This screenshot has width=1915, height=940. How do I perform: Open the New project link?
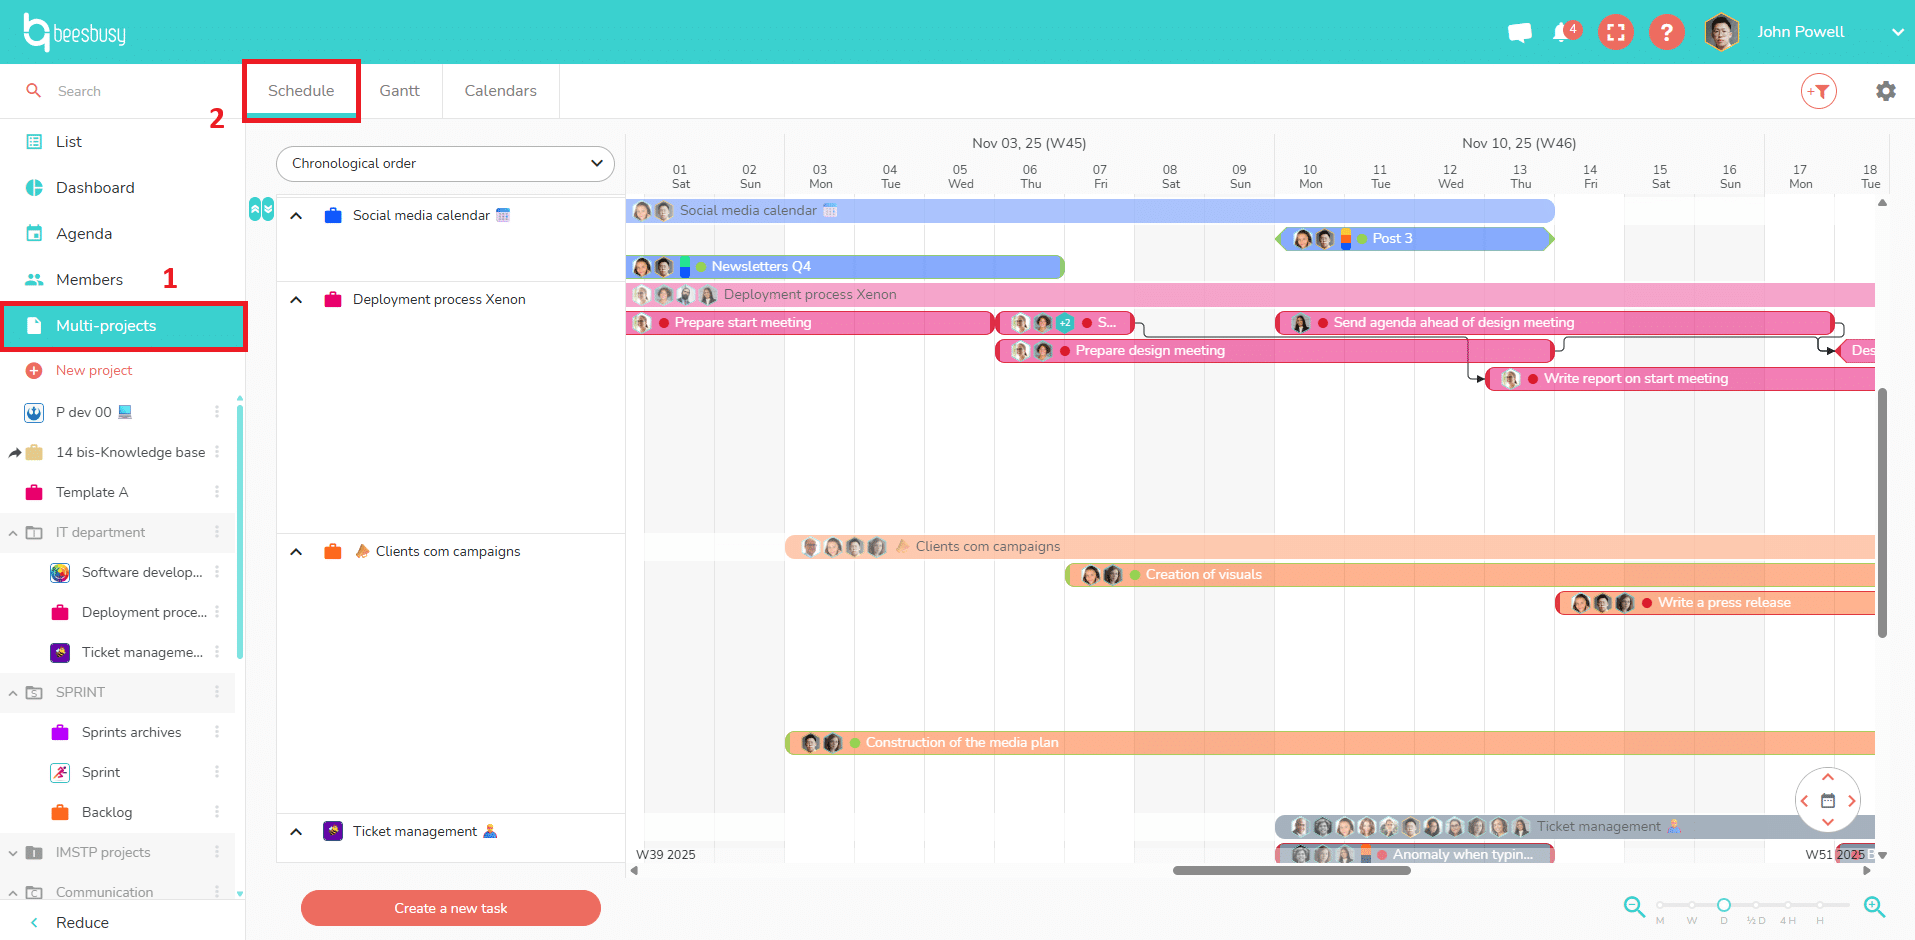tap(94, 370)
